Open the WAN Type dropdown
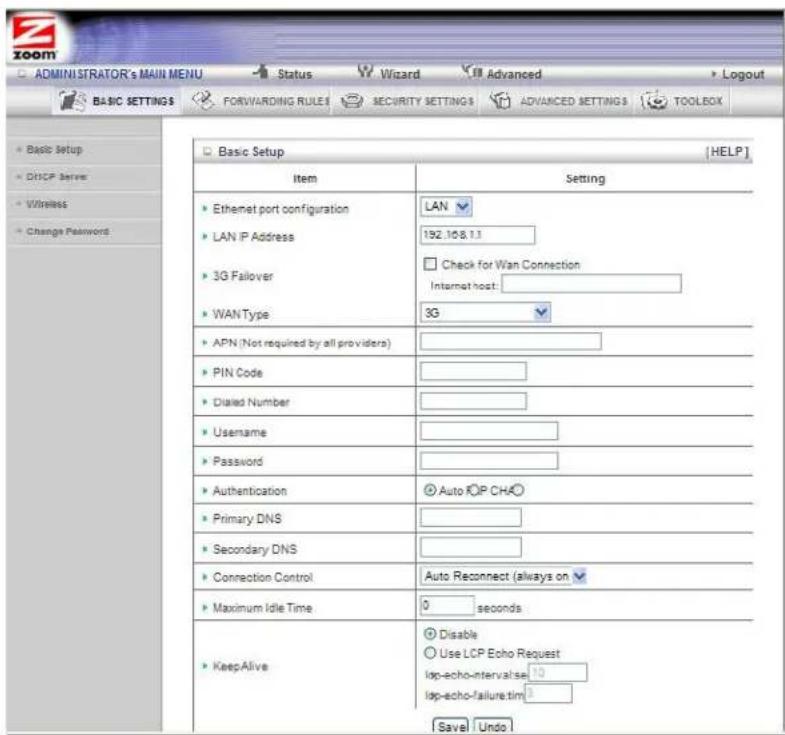785x735 pixels. pyautogui.click(x=485, y=313)
